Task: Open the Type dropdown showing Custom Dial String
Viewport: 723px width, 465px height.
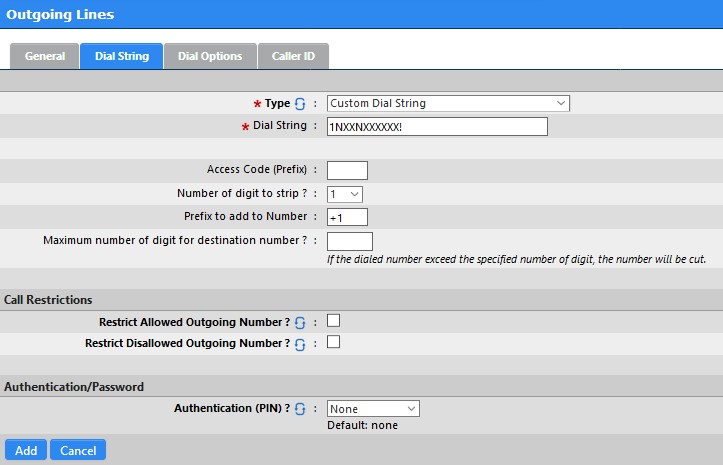Action: pos(448,103)
